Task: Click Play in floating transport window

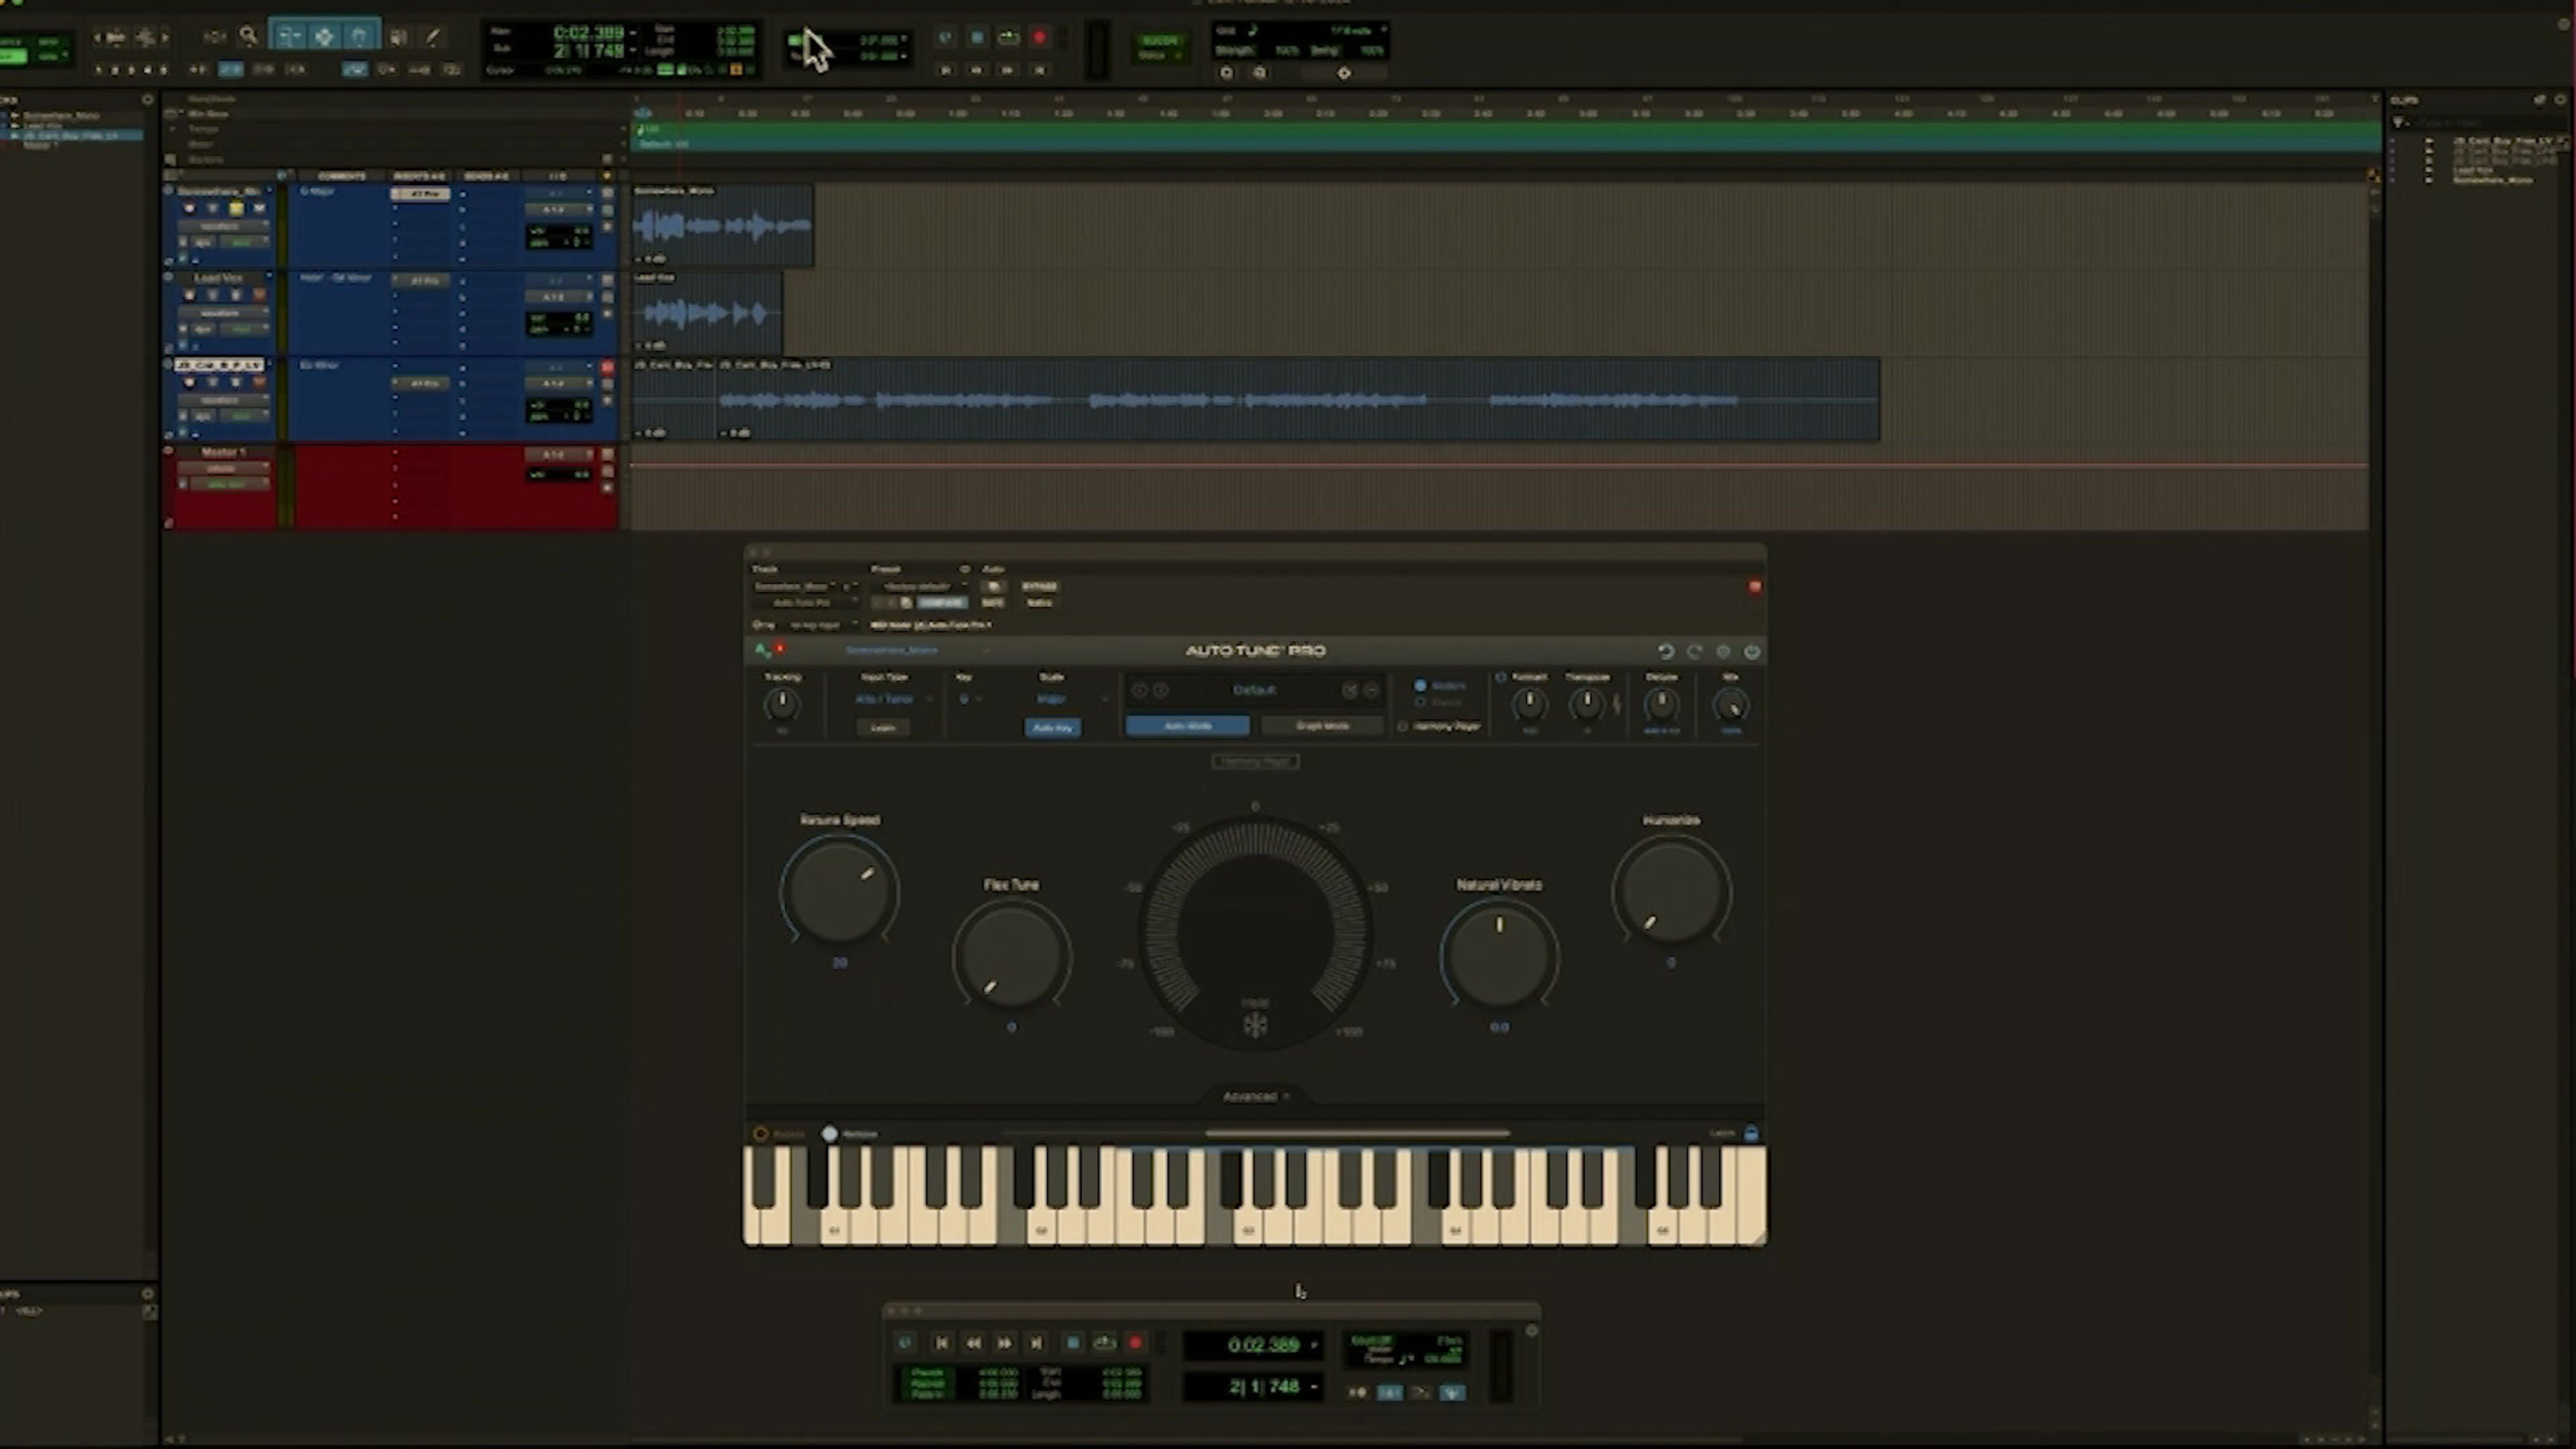Action: point(1104,1343)
